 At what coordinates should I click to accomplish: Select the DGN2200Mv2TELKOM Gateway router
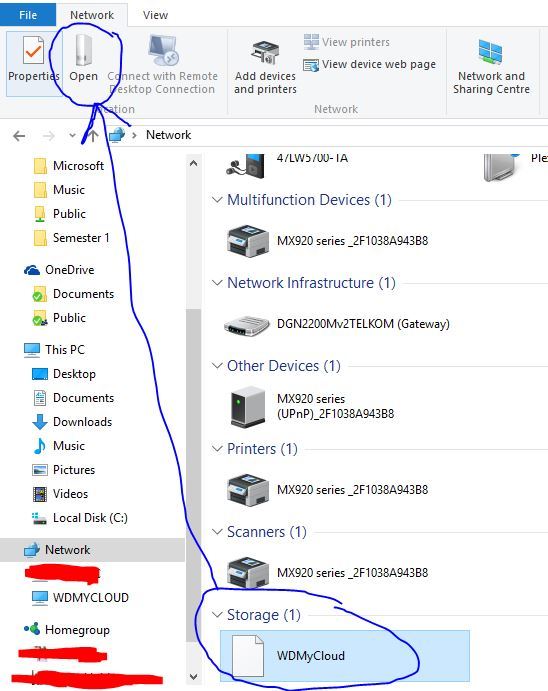pos(337,324)
